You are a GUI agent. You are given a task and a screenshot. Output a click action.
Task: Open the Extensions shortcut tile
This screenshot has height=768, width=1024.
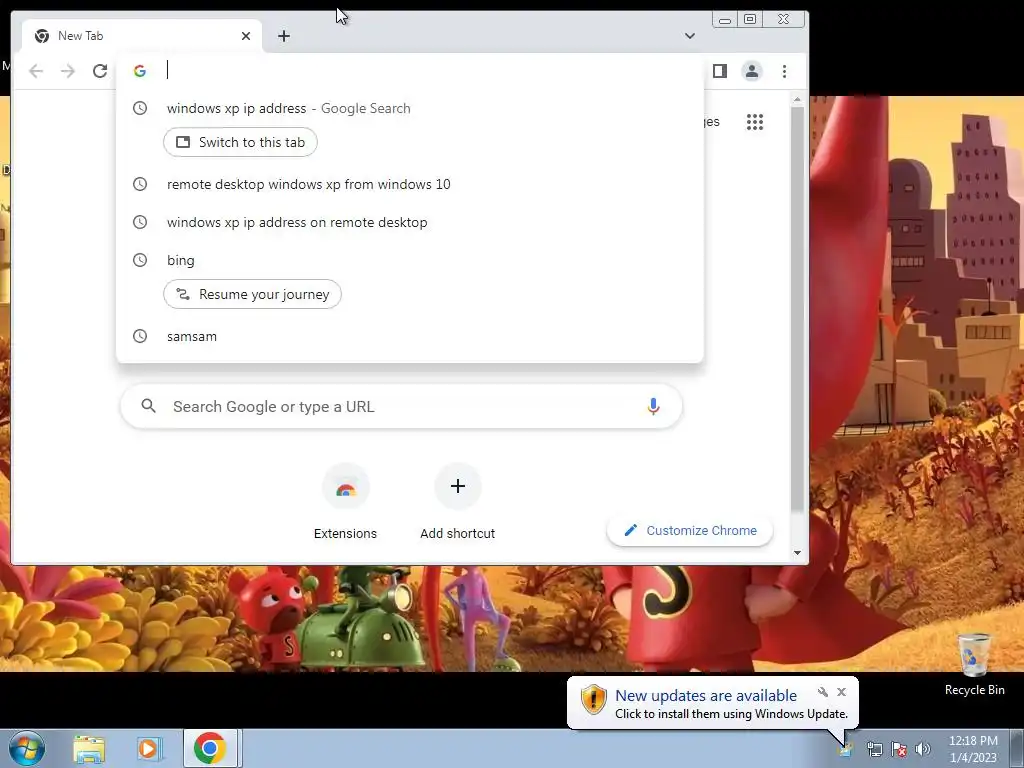[345, 503]
